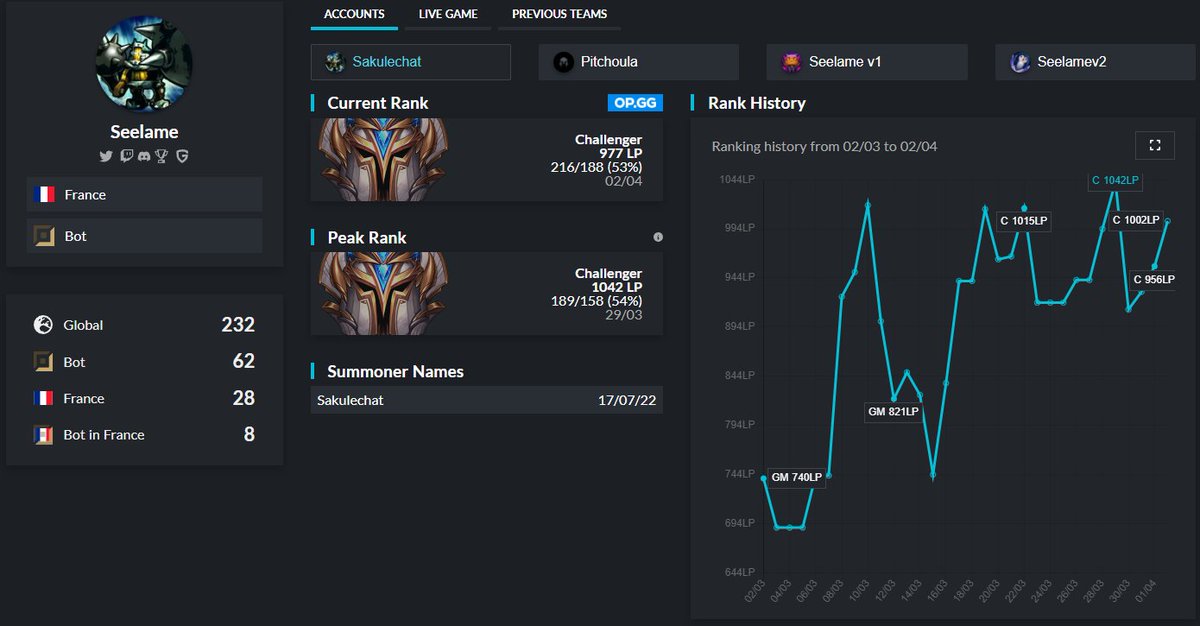Click the shield G icon in profile links

(183, 156)
